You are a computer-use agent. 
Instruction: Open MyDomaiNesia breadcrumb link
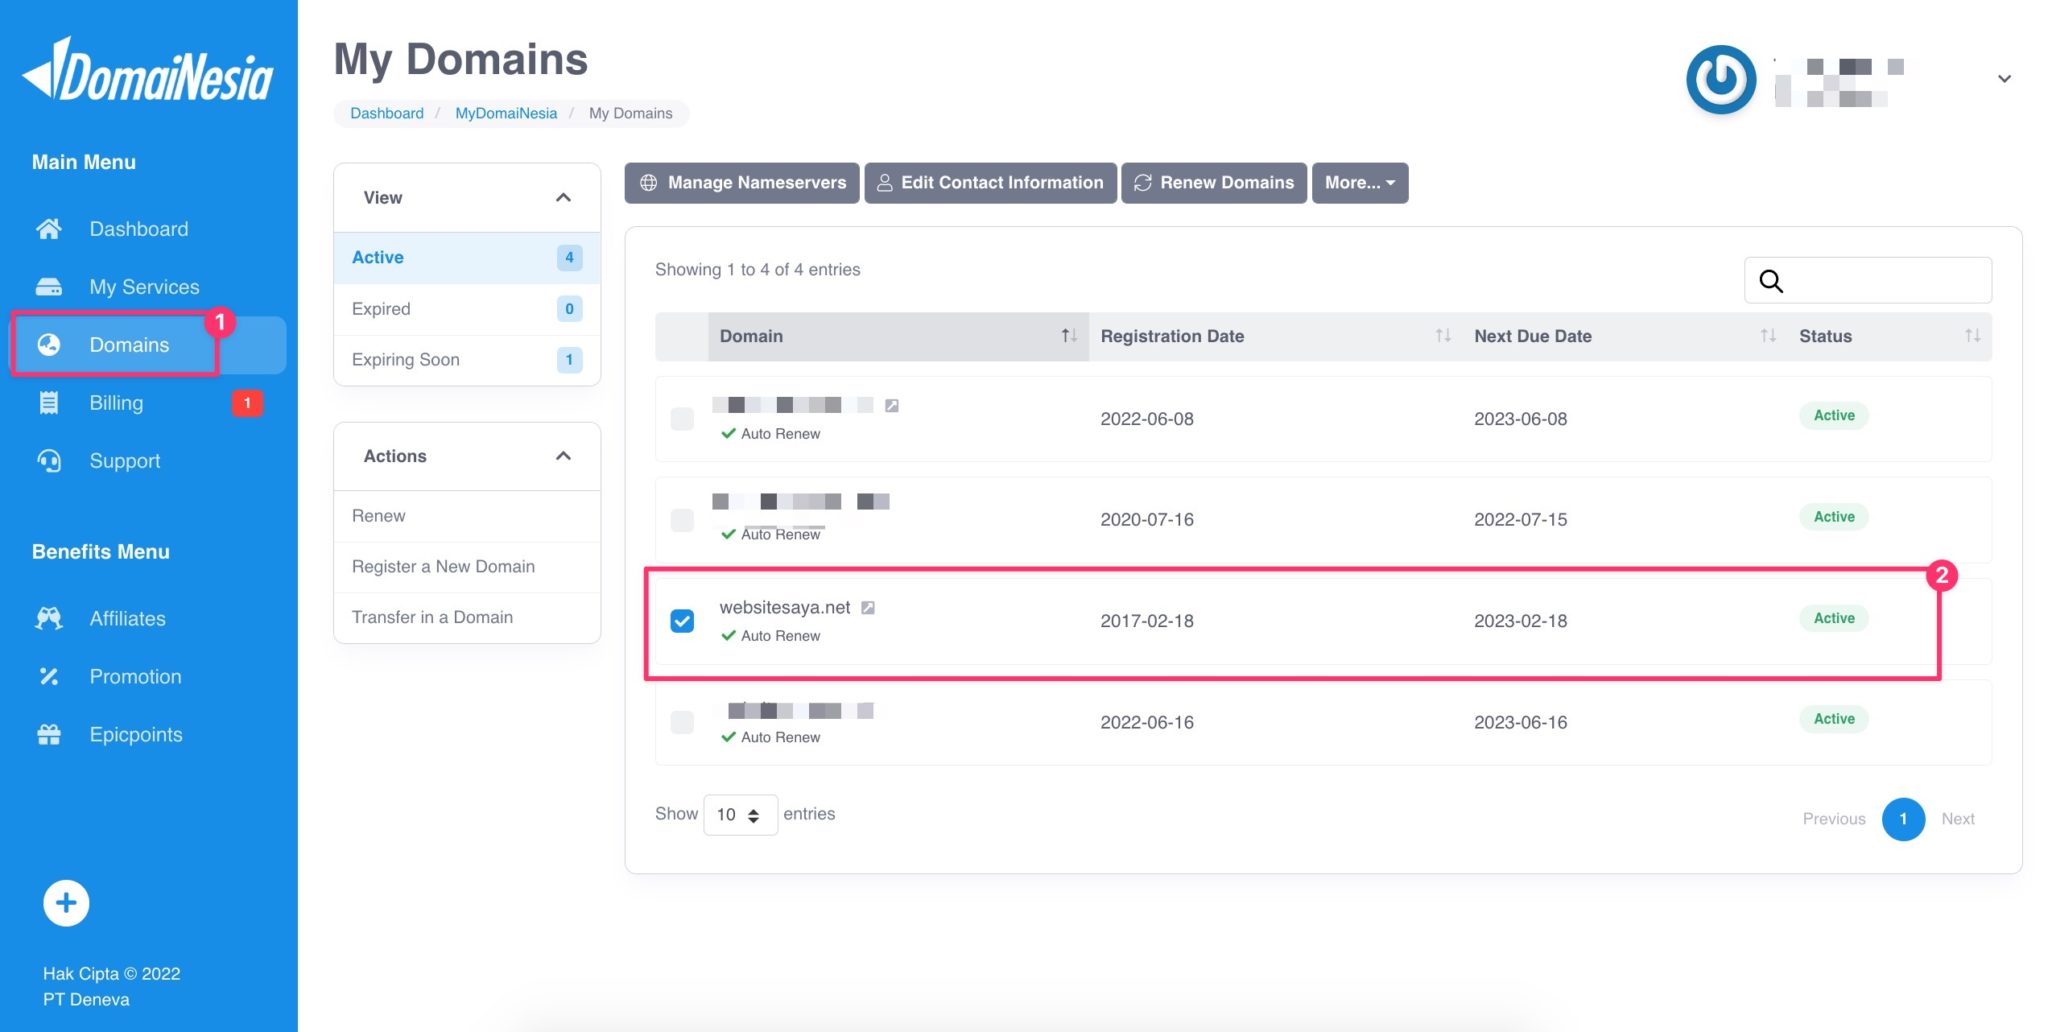click(x=505, y=113)
